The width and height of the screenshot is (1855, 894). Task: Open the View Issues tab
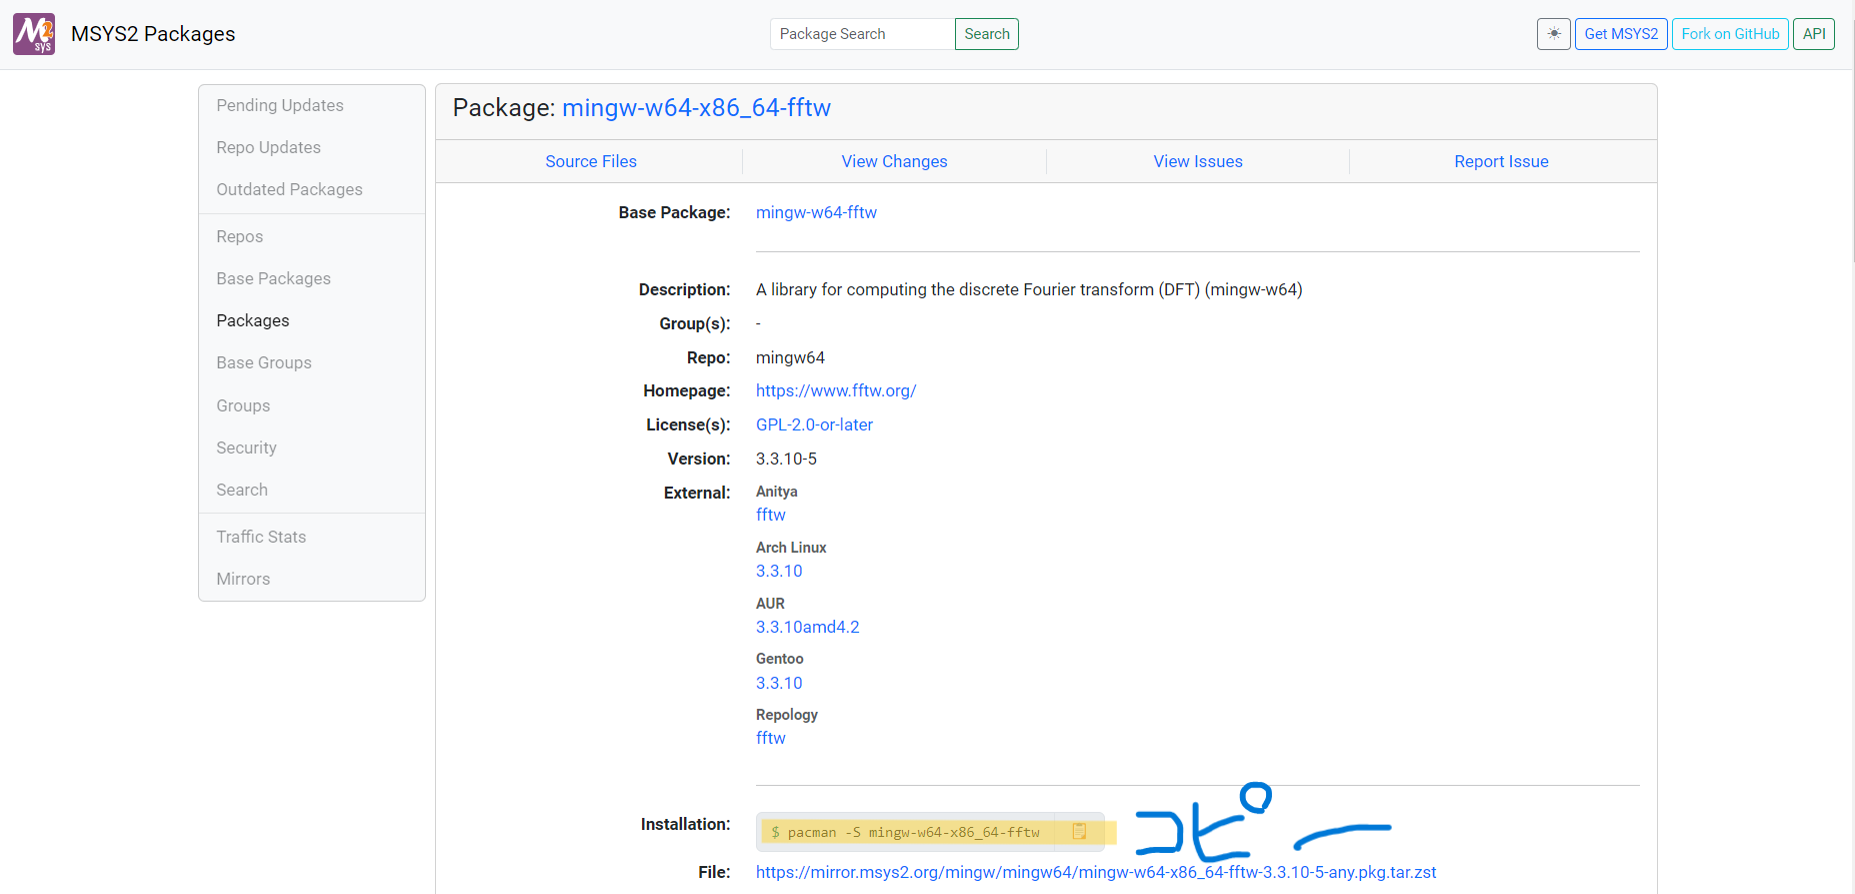[x=1198, y=161]
